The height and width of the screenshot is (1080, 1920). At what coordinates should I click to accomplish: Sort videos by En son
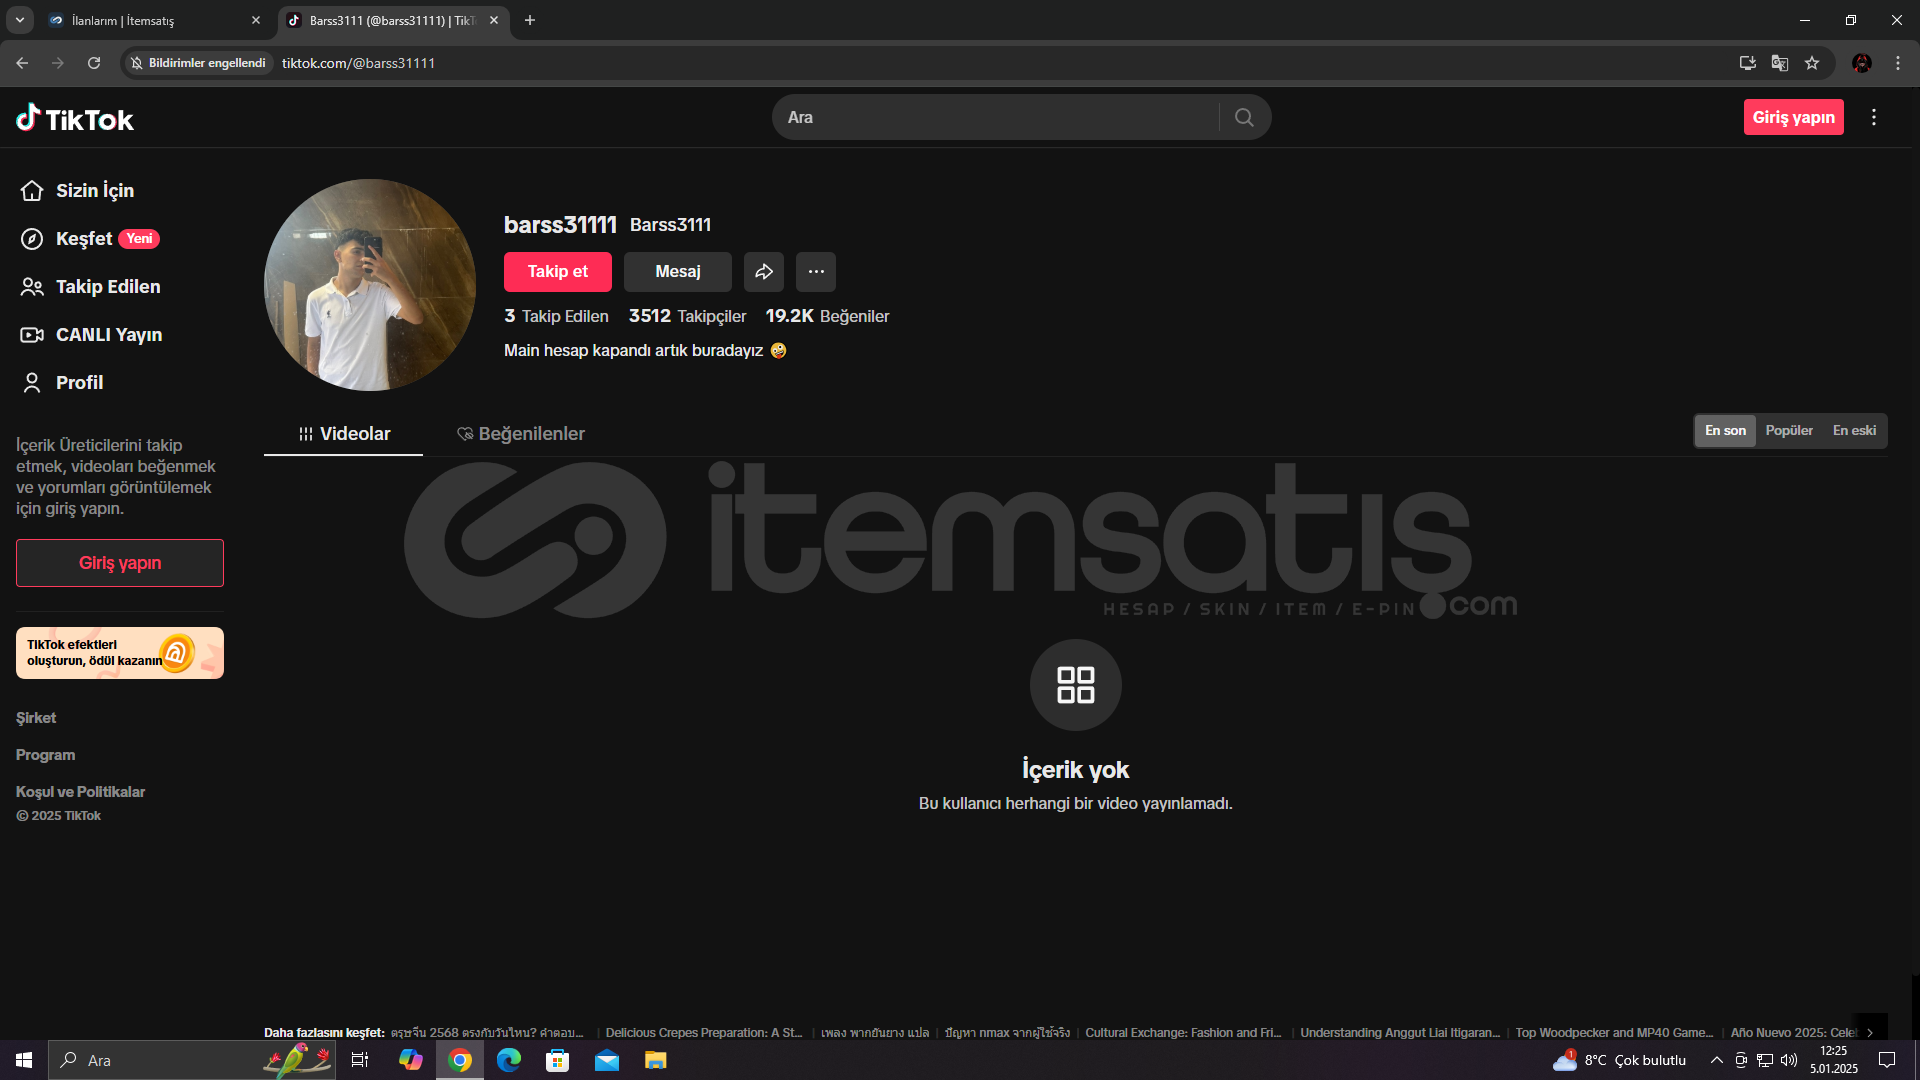coord(1725,431)
